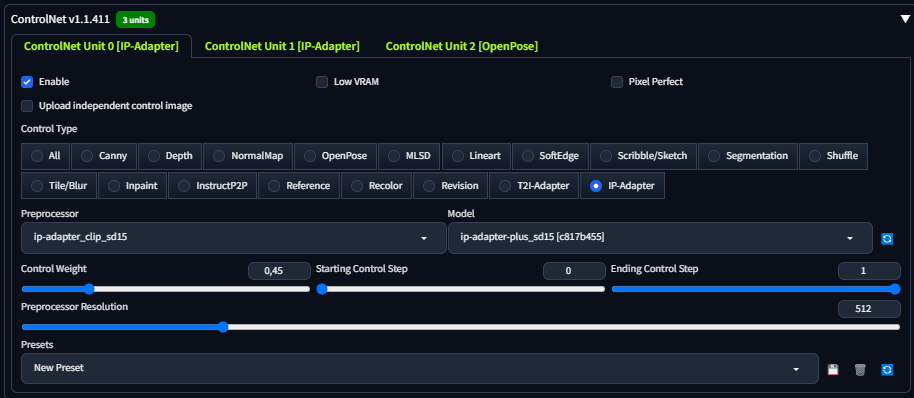Refresh the presets list
The height and width of the screenshot is (398, 914).
pos(887,369)
